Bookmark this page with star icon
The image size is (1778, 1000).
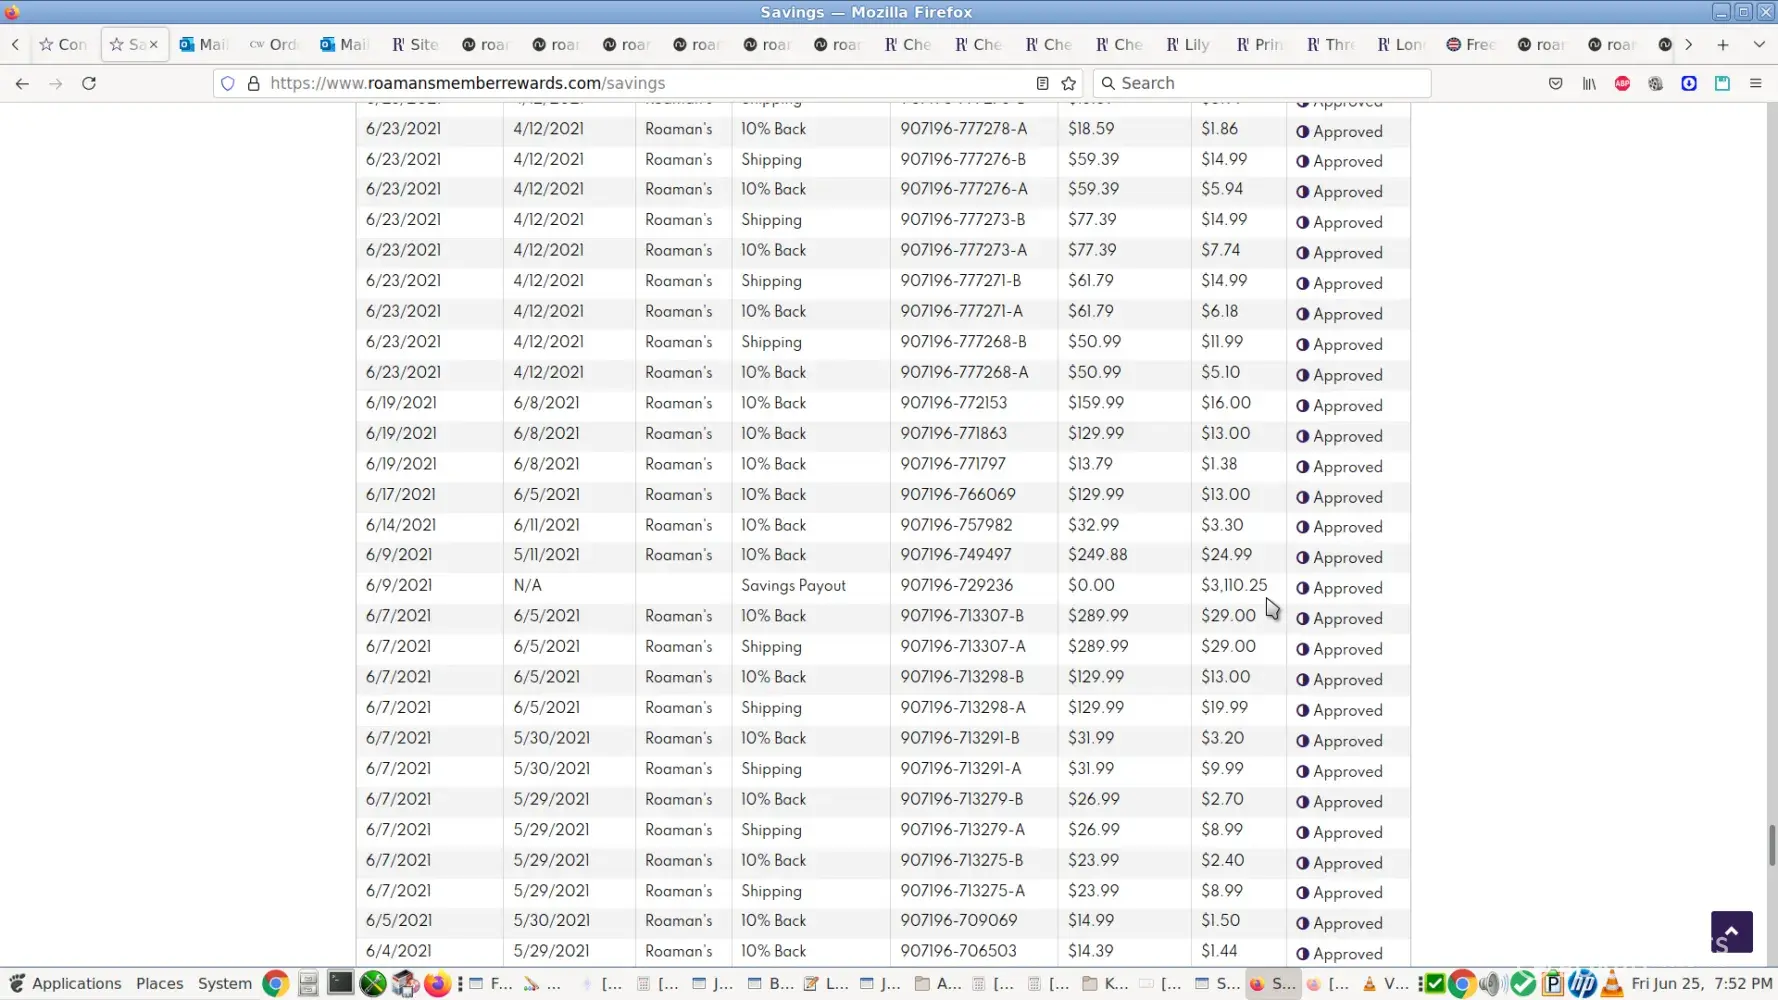coord(1069,84)
